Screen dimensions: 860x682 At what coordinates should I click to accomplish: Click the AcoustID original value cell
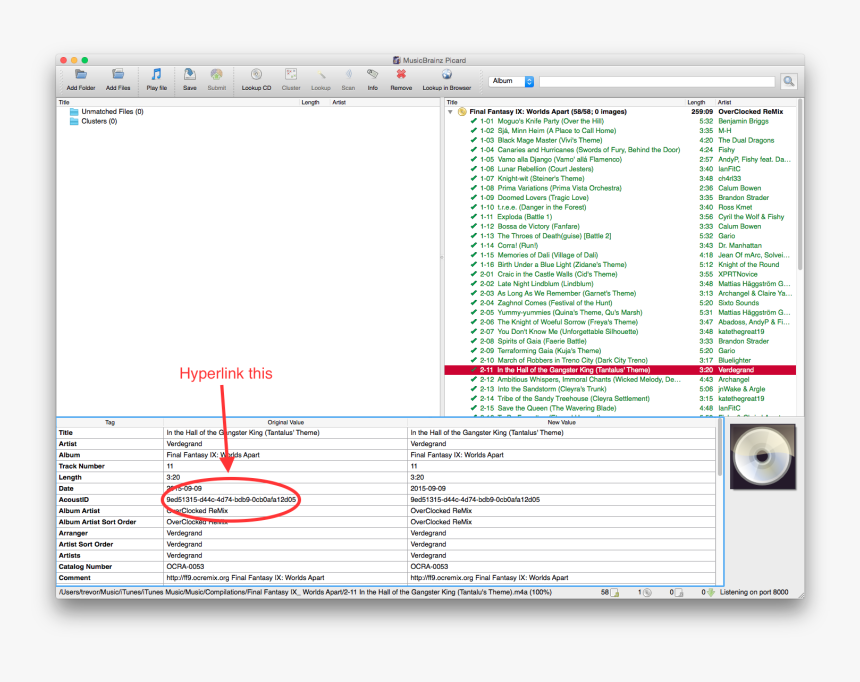tap(285, 500)
